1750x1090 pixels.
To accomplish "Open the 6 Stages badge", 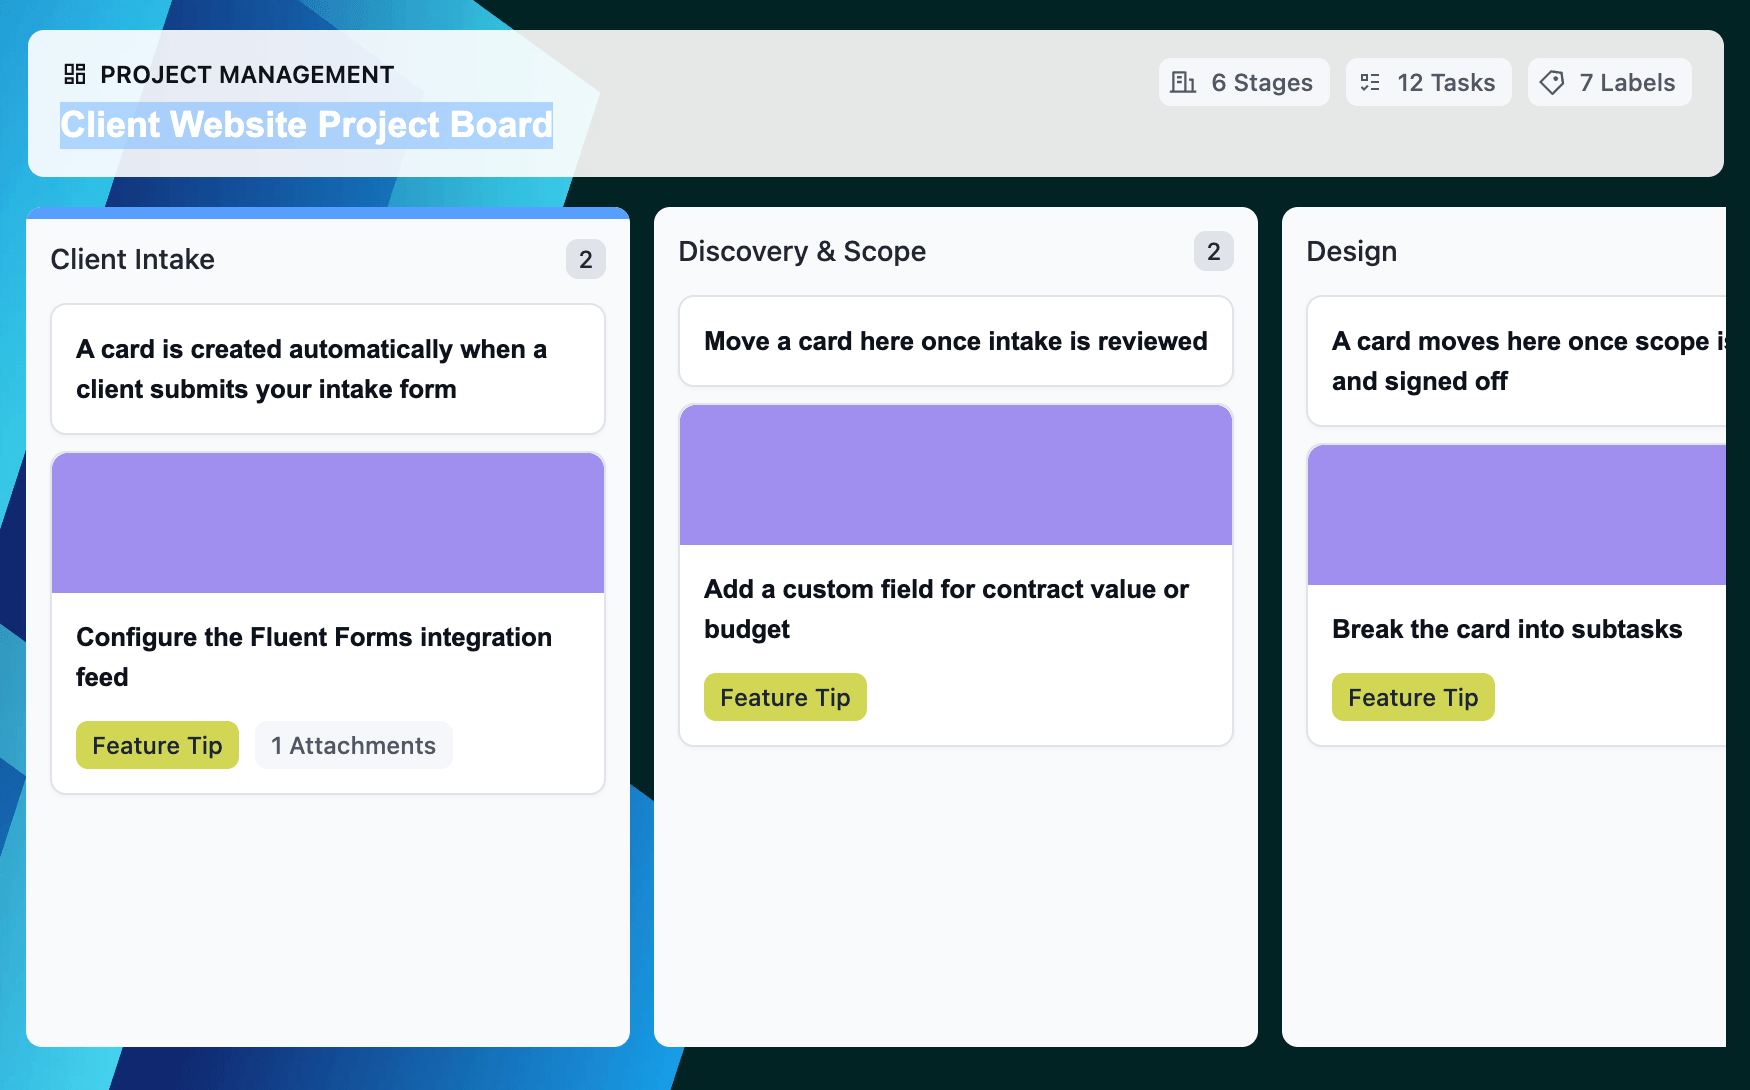I will point(1244,82).
